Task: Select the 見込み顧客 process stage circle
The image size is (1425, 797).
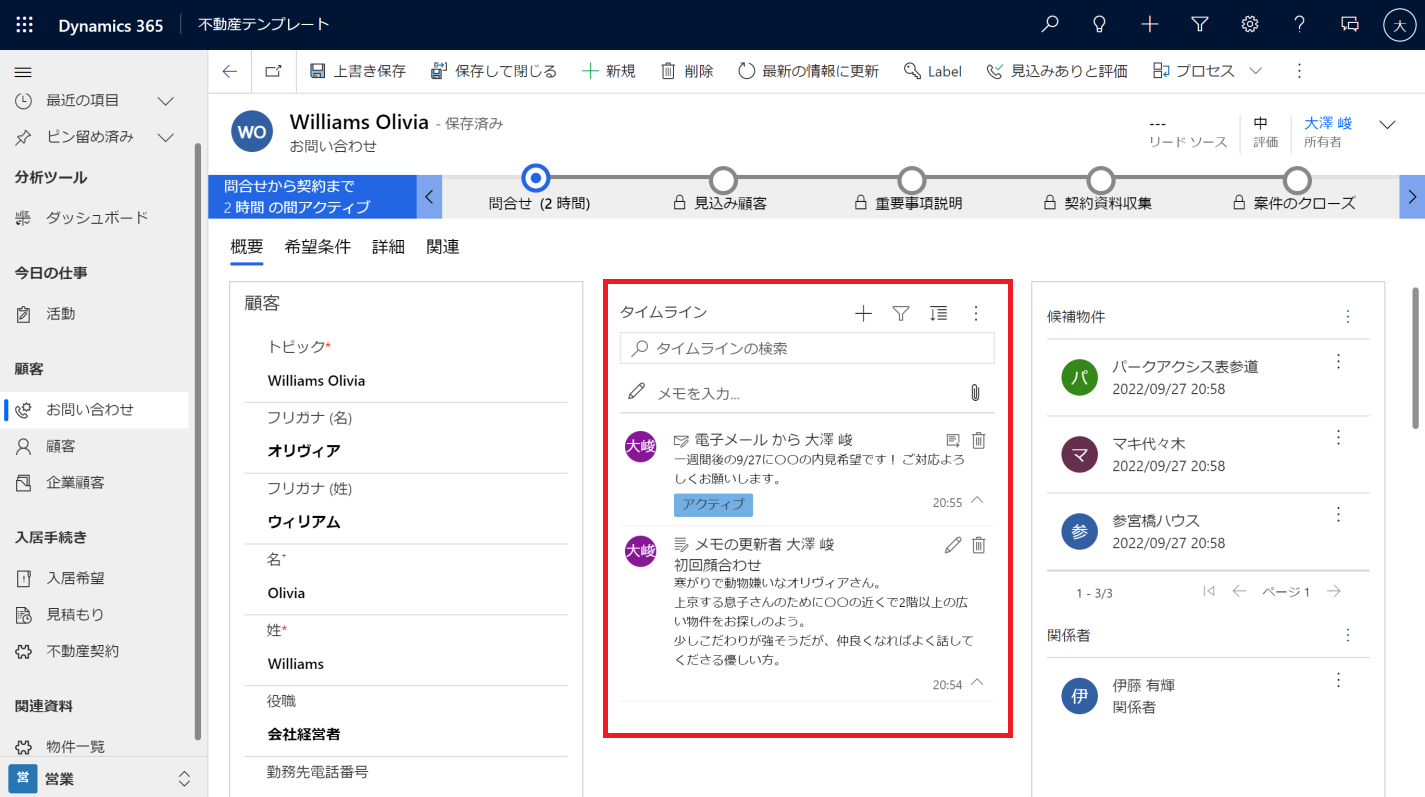Action: (722, 180)
